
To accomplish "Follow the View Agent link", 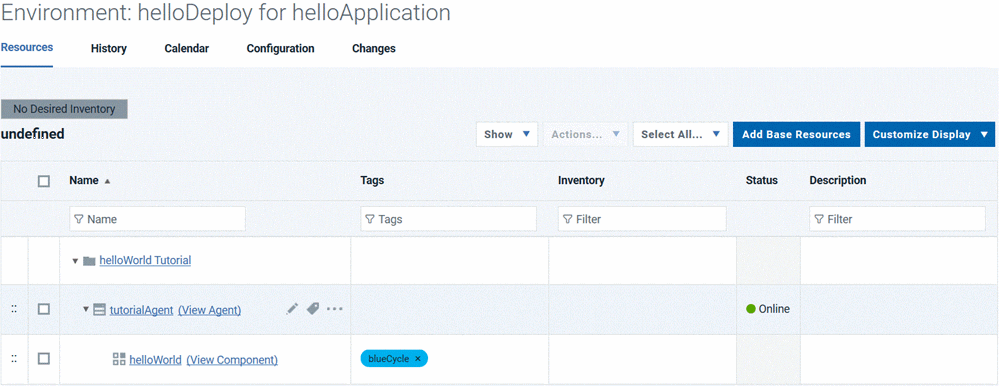I will (x=210, y=310).
